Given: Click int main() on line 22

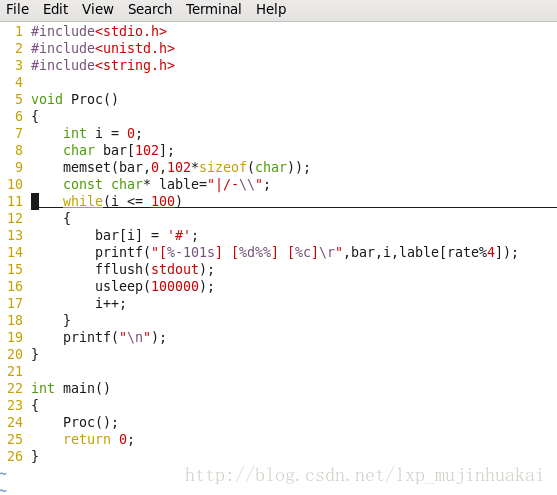Looking at the screenshot, I should tap(70, 388).
